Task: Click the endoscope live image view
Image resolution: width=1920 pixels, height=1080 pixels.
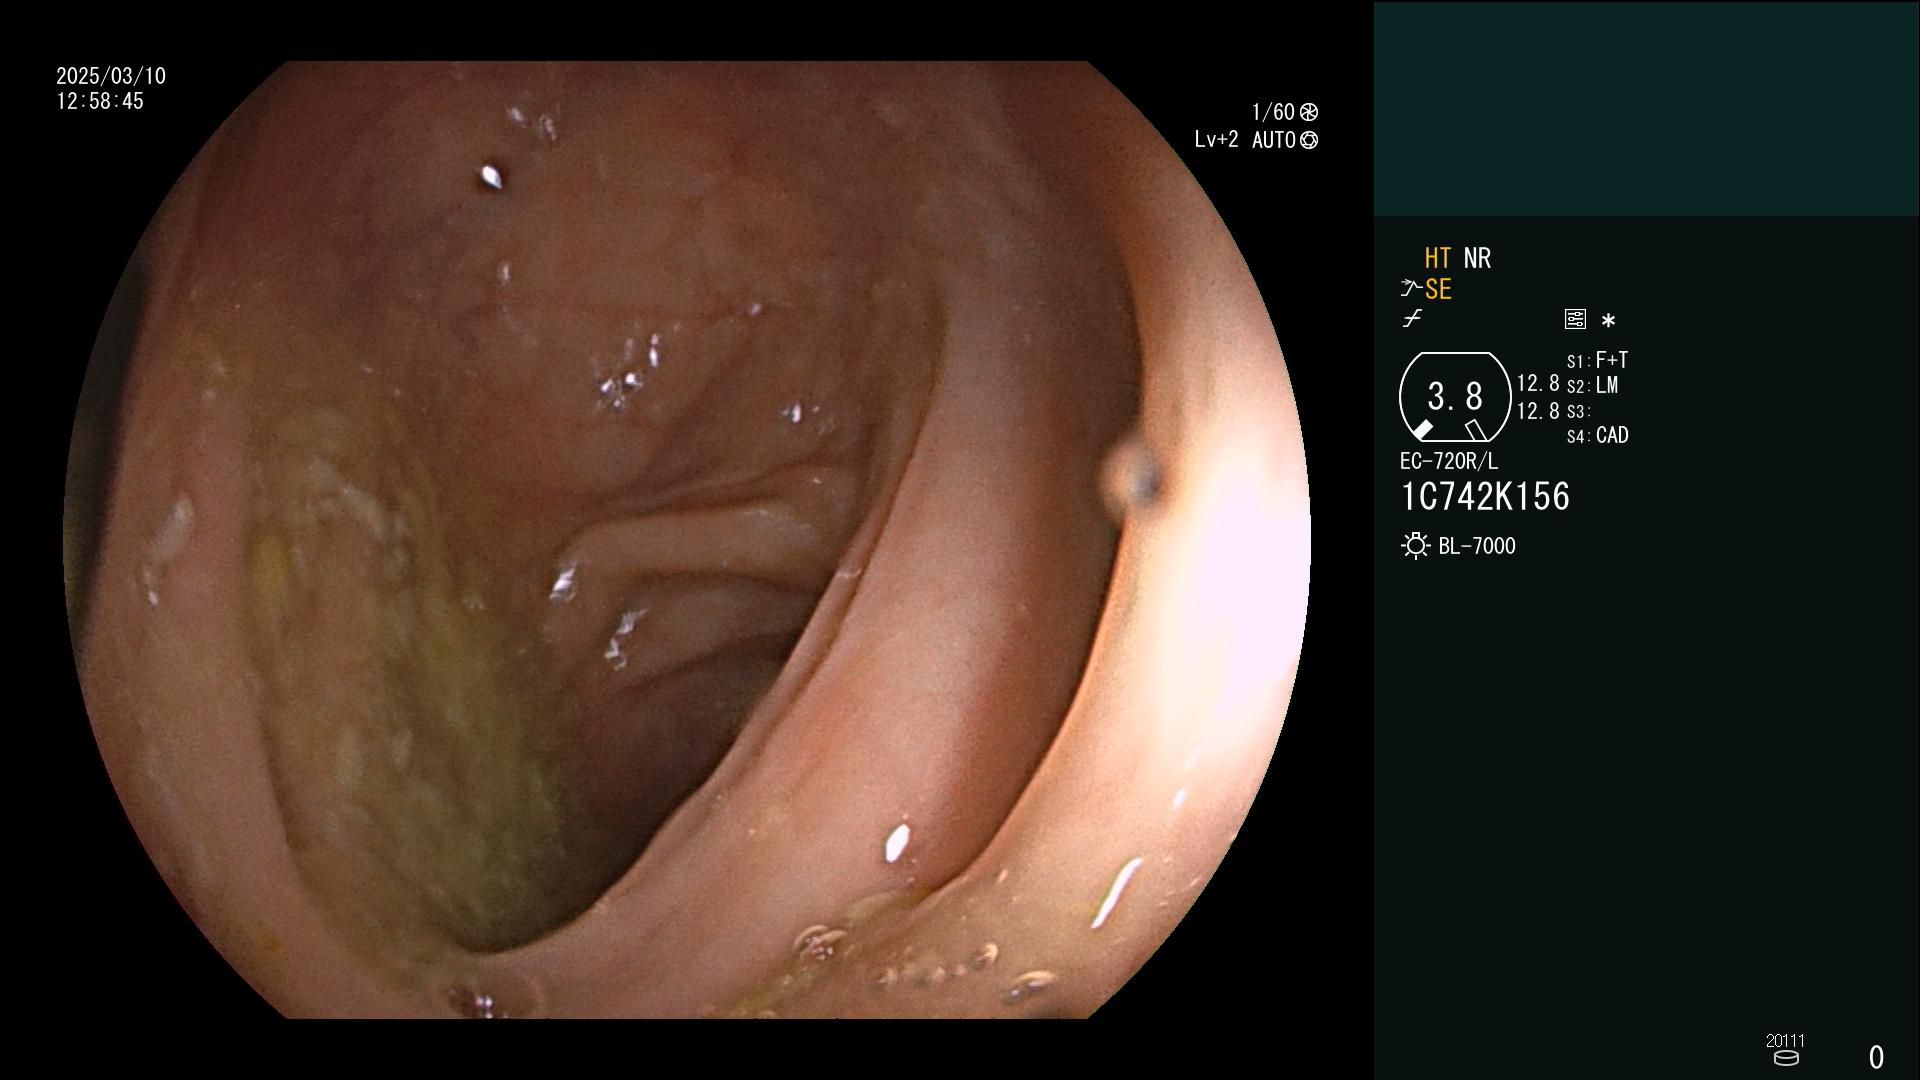Action: click(687, 540)
